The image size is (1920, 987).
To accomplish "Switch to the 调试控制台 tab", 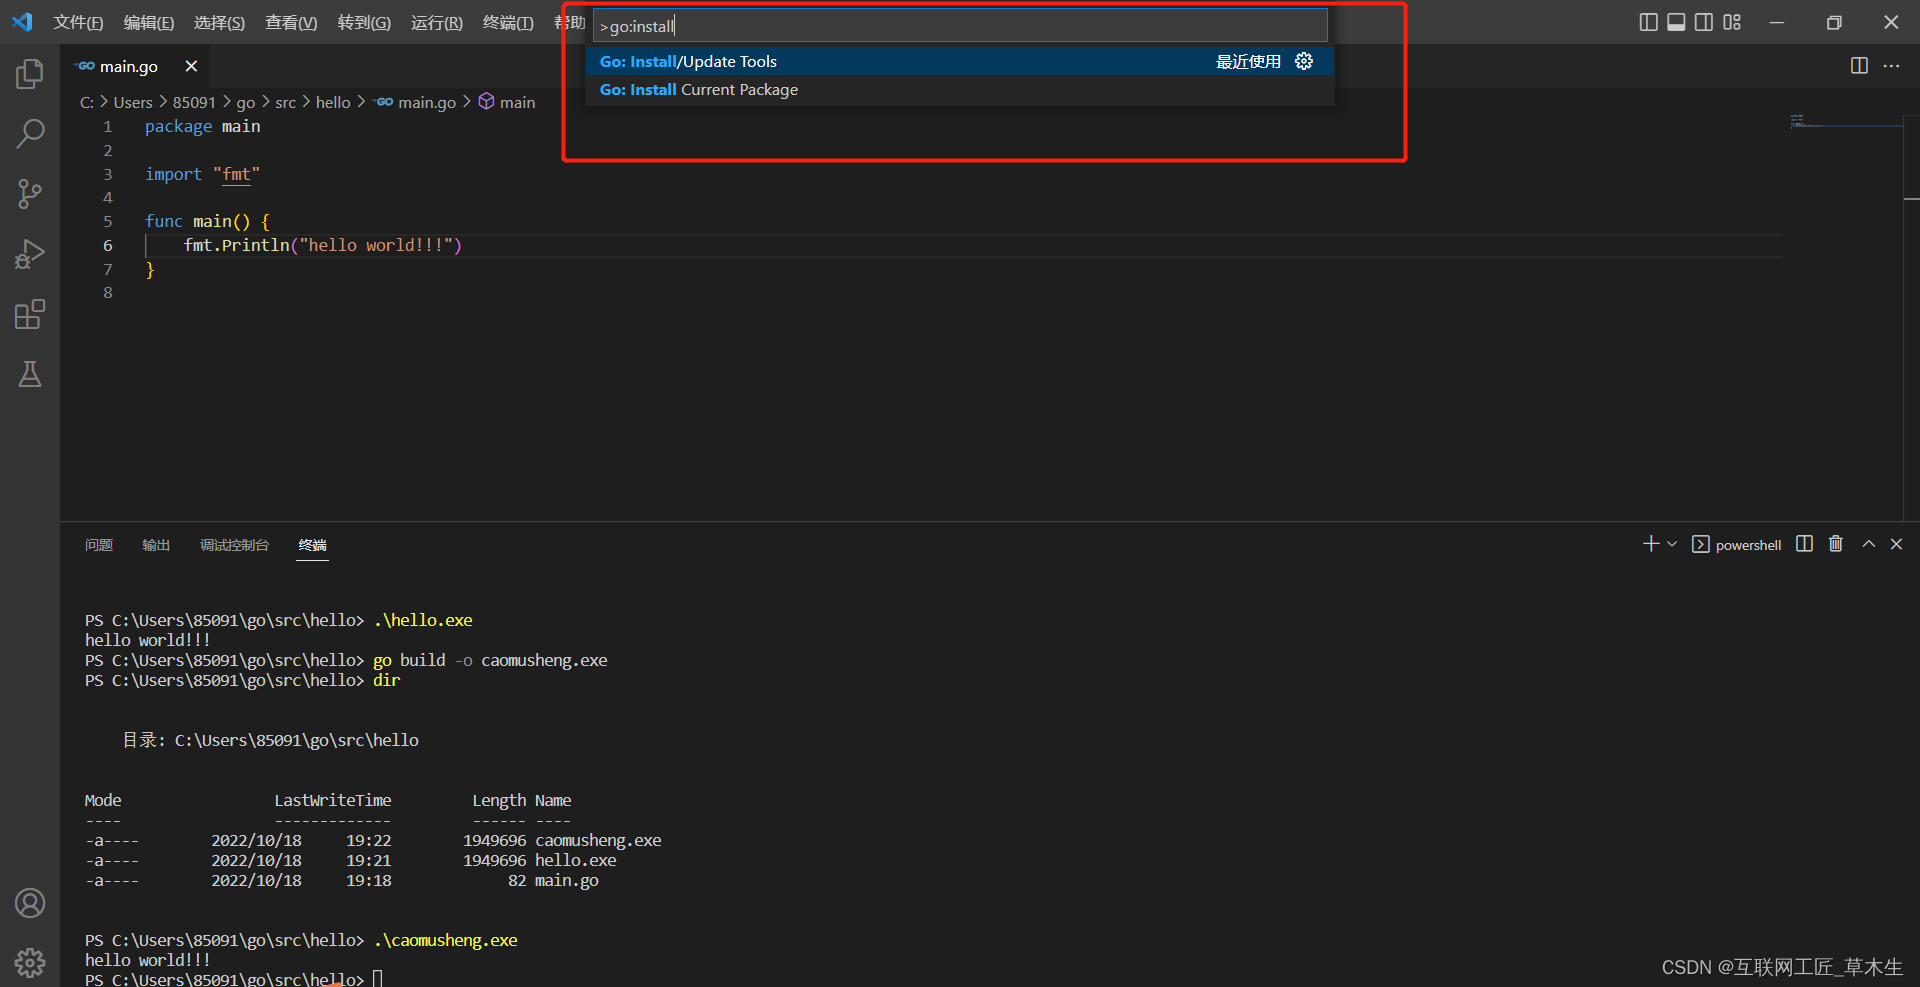I will coord(234,545).
